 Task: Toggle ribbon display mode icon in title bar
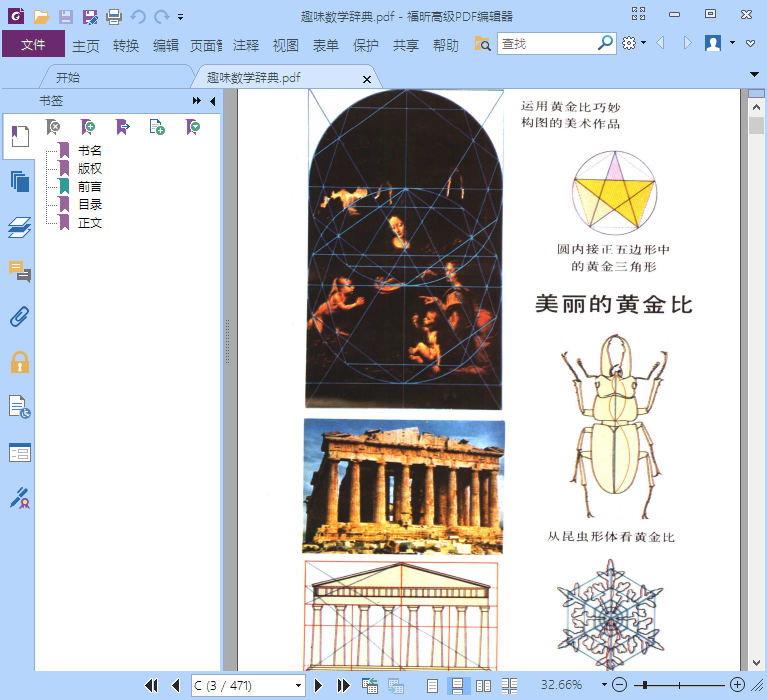click(638, 14)
